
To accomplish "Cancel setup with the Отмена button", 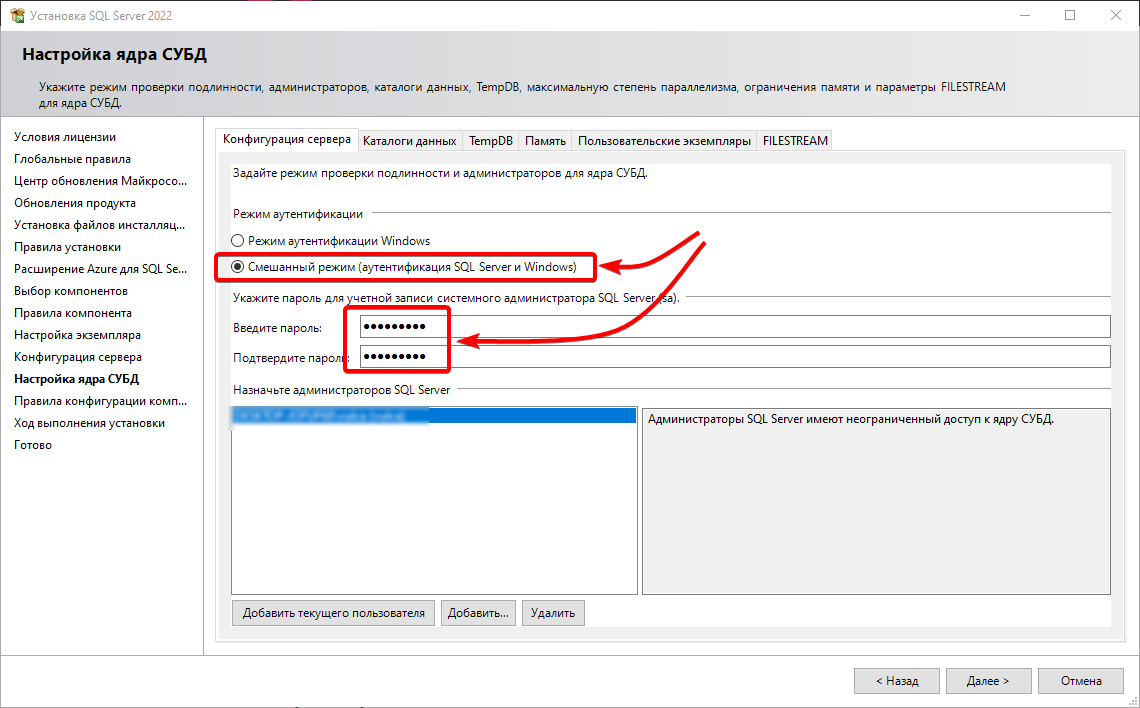I will coord(1081,681).
